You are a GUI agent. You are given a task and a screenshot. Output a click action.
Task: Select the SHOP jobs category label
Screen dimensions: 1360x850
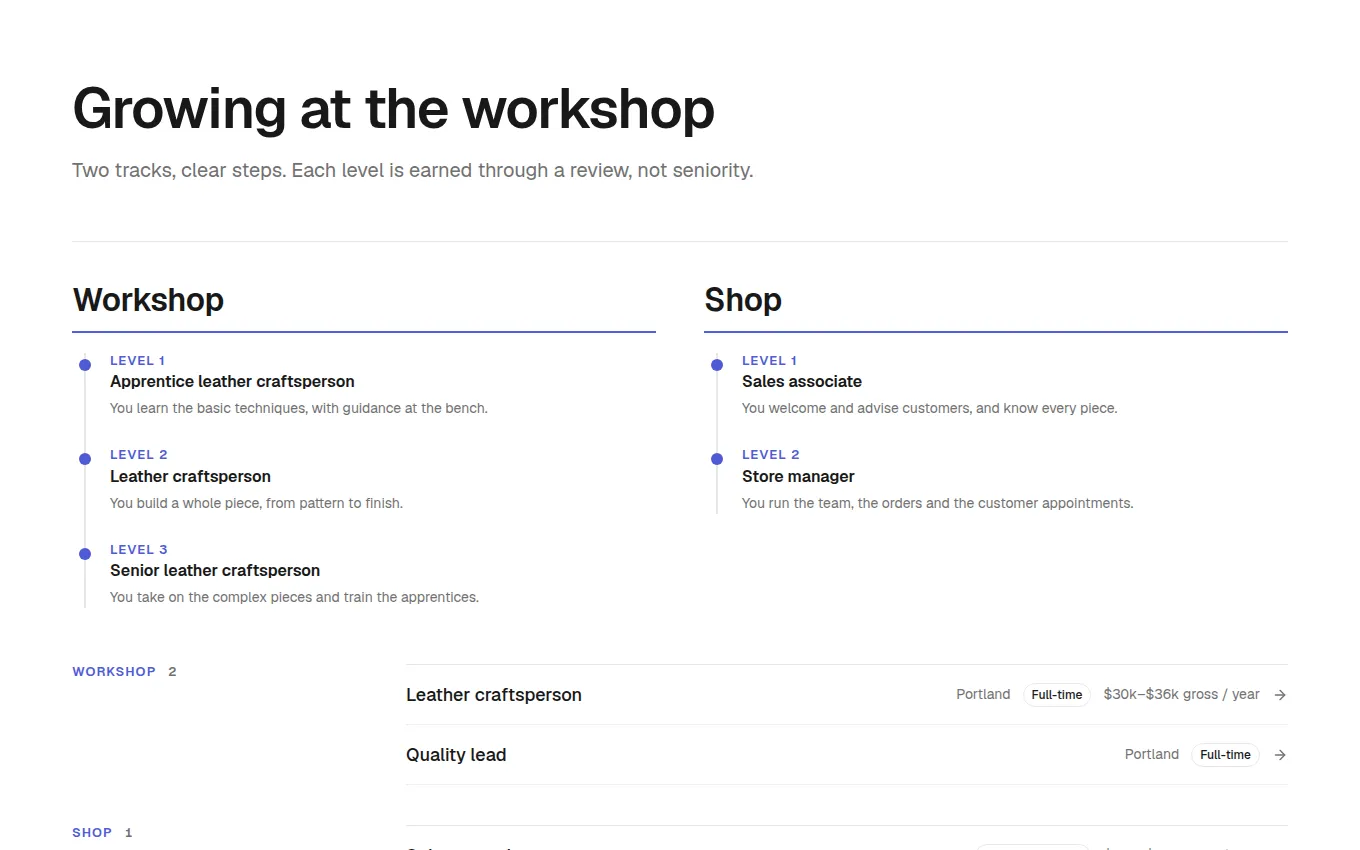(92, 833)
